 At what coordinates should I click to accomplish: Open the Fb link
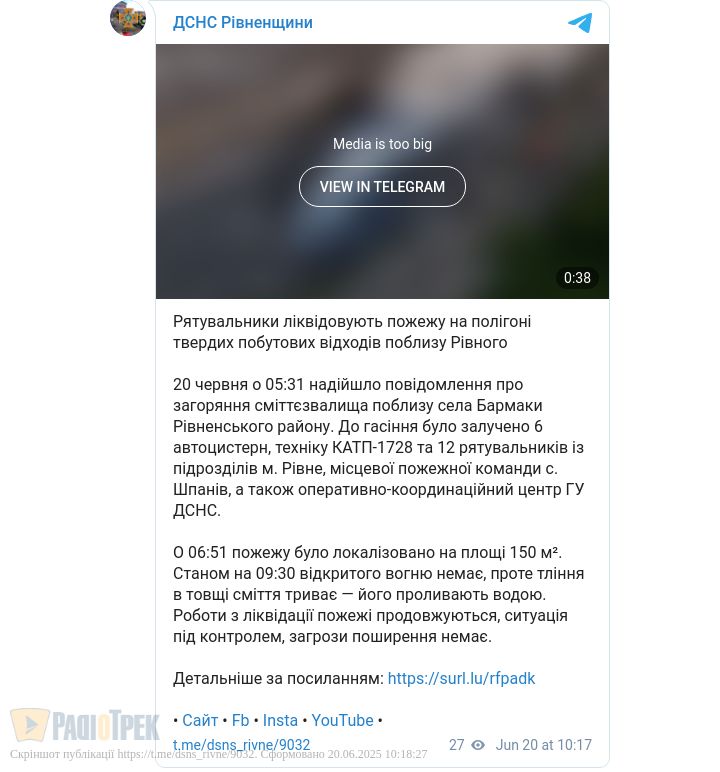pyautogui.click(x=240, y=720)
